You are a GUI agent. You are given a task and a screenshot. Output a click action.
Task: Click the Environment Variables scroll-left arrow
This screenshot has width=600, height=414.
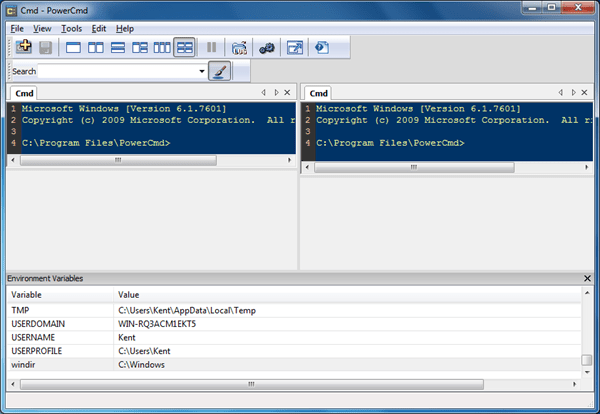coord(13,384)
